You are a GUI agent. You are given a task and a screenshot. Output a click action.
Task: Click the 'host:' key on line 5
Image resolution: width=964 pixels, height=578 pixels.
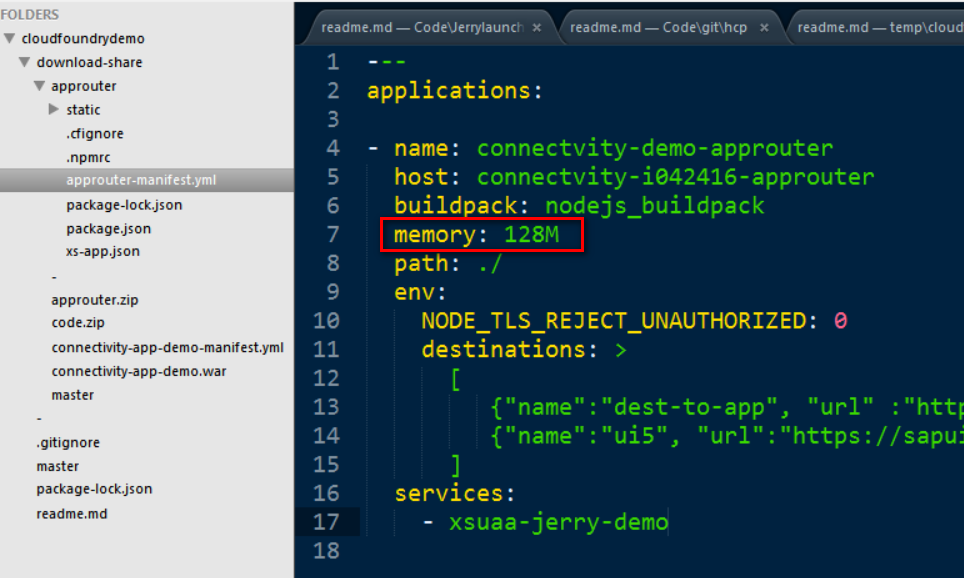tap(427, 177)
